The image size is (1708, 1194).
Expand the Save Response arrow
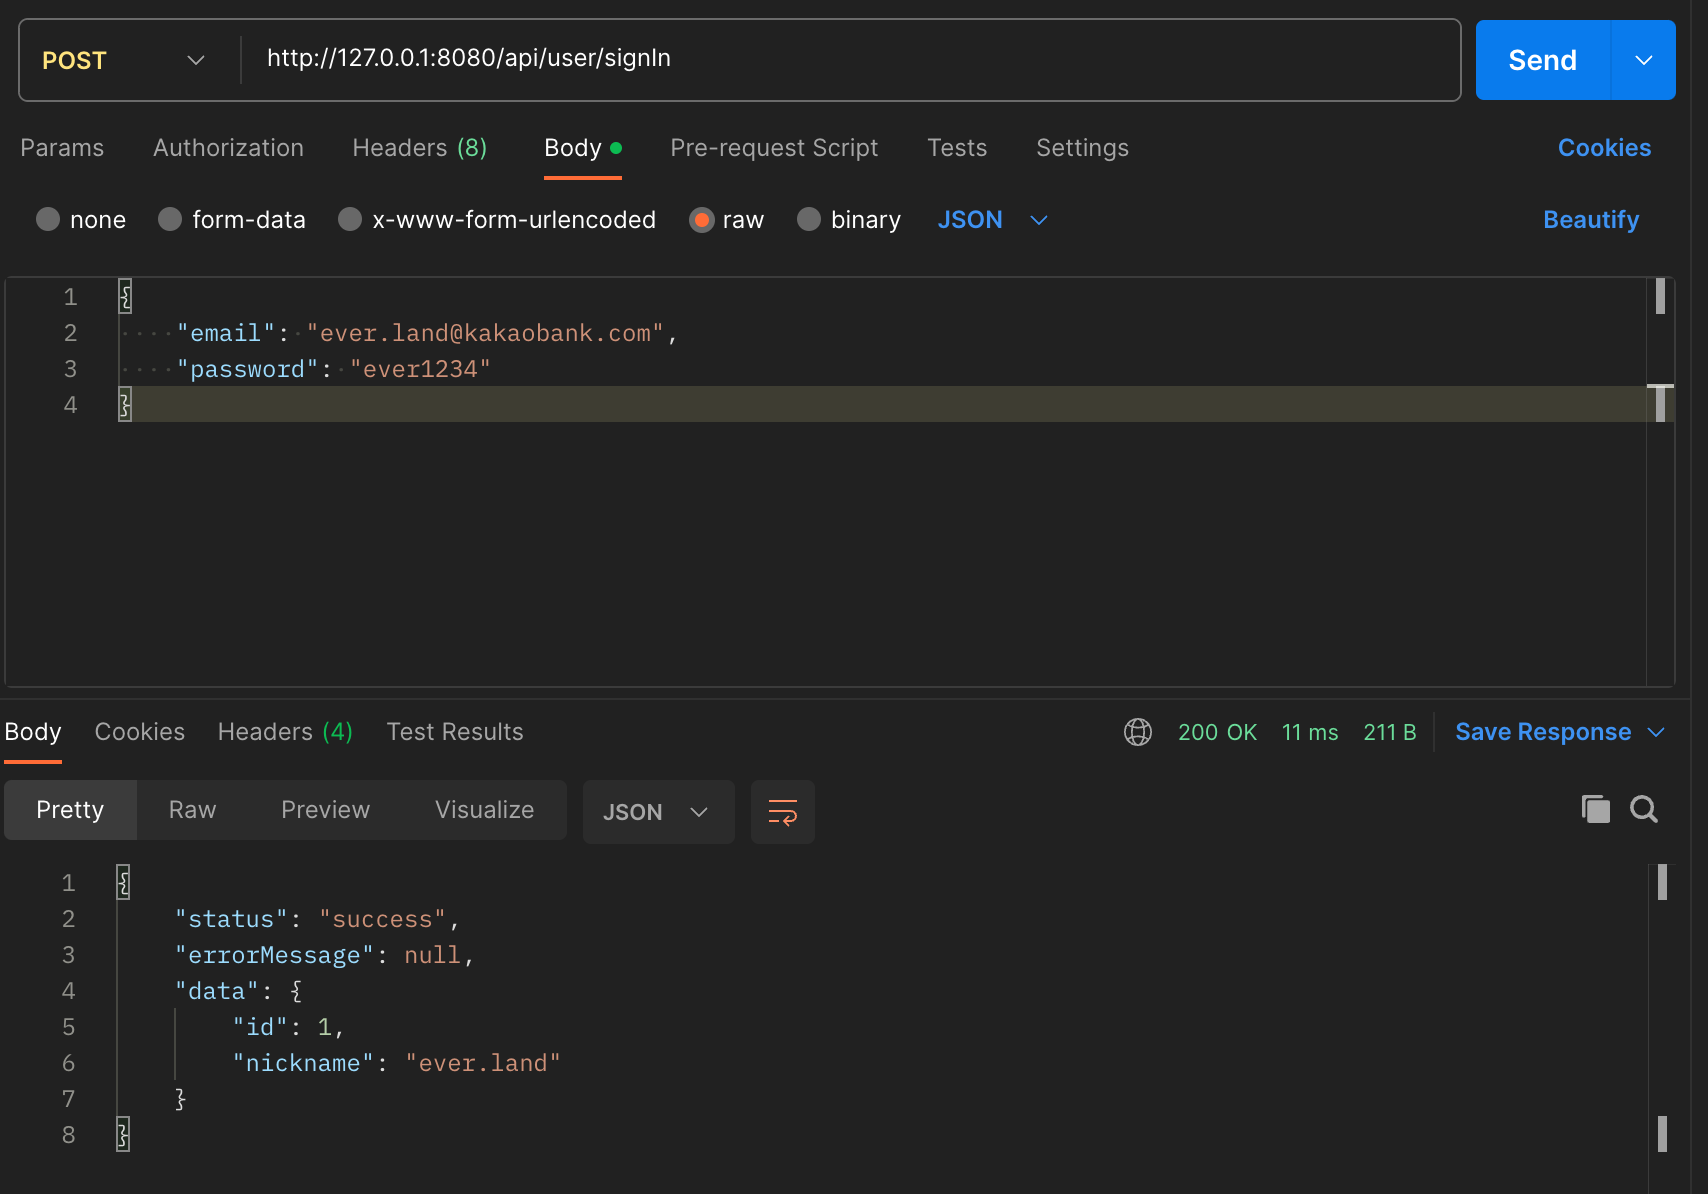pyautogui.click(x=1656, y=732)
